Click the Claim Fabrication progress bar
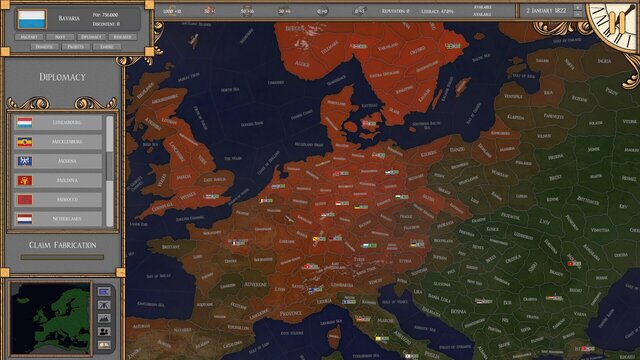This screenshot has width=640, height=360. (62, 257)
